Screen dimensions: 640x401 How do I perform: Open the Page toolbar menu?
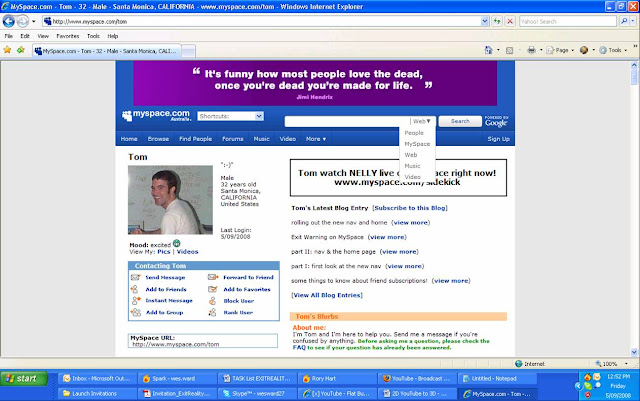(x=560, y=50)
